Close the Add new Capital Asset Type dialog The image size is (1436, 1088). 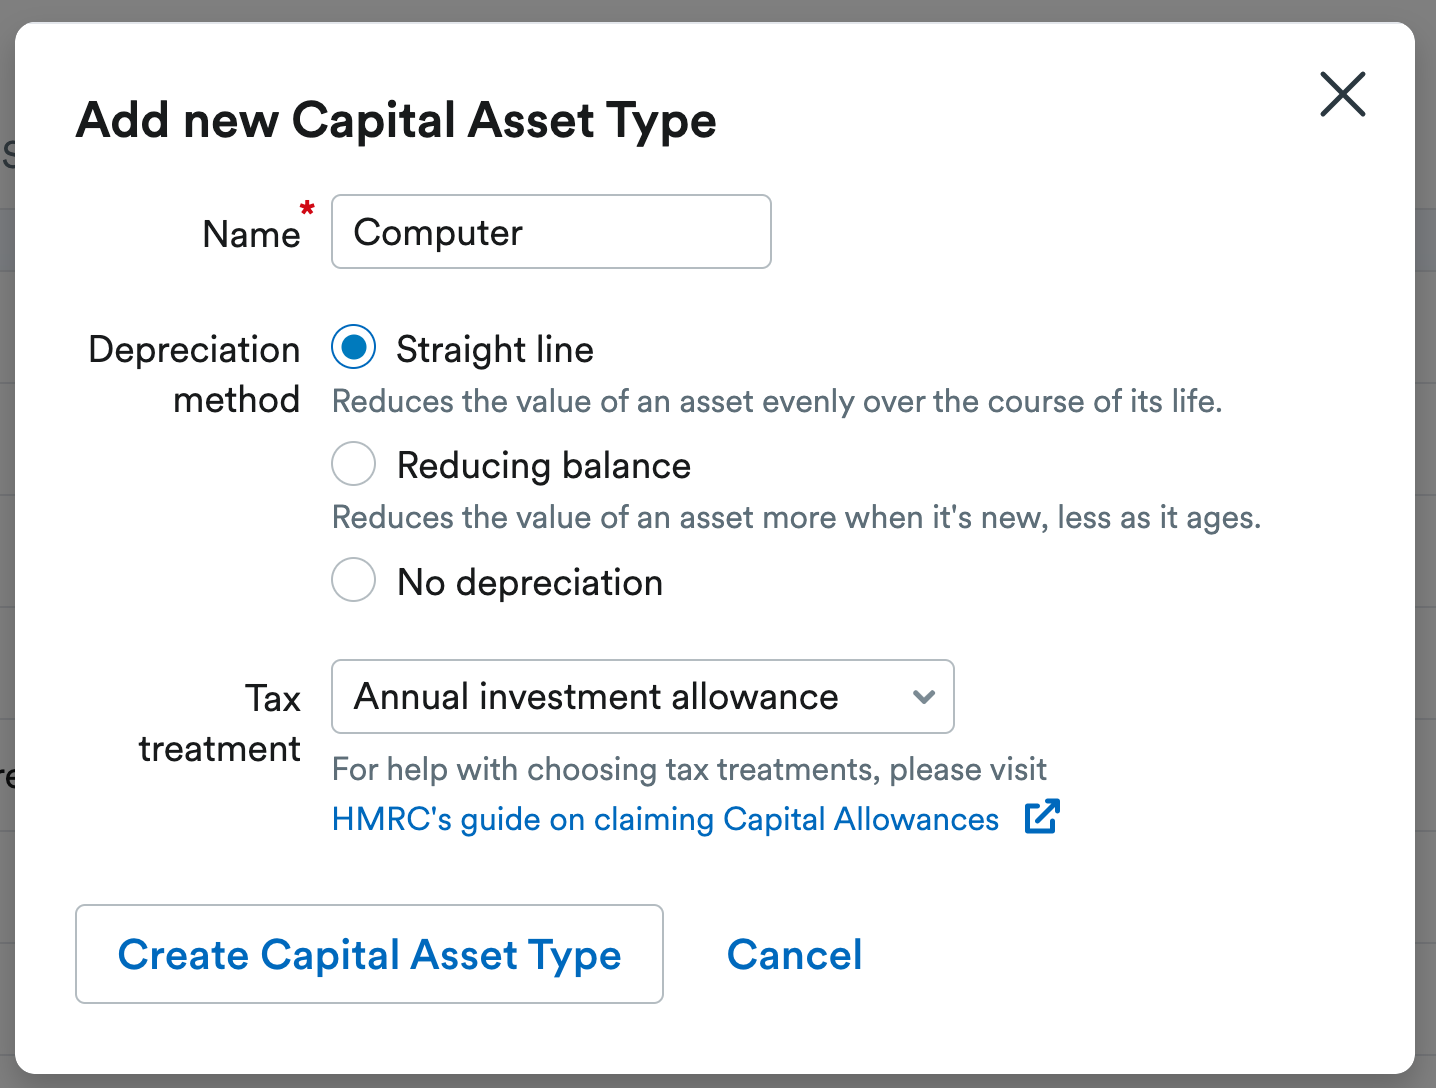pos(1342,94)
